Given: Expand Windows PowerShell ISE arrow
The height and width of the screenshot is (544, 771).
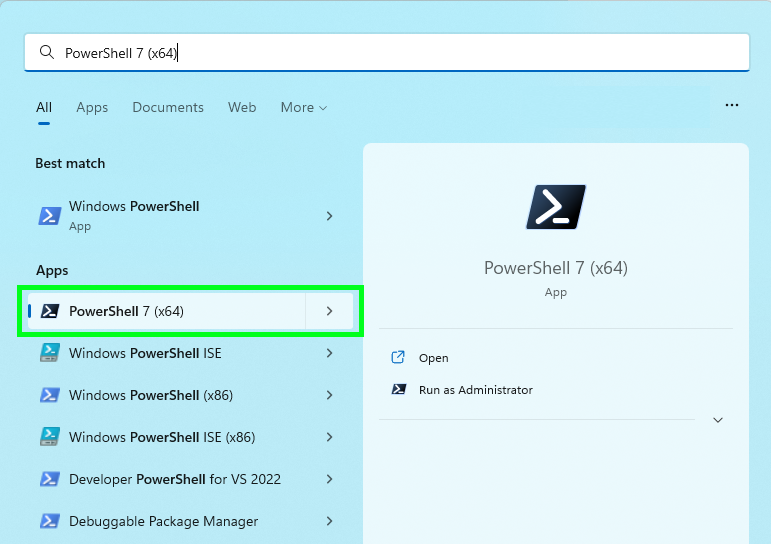Looking at the screenshot, I should (329, 353).
